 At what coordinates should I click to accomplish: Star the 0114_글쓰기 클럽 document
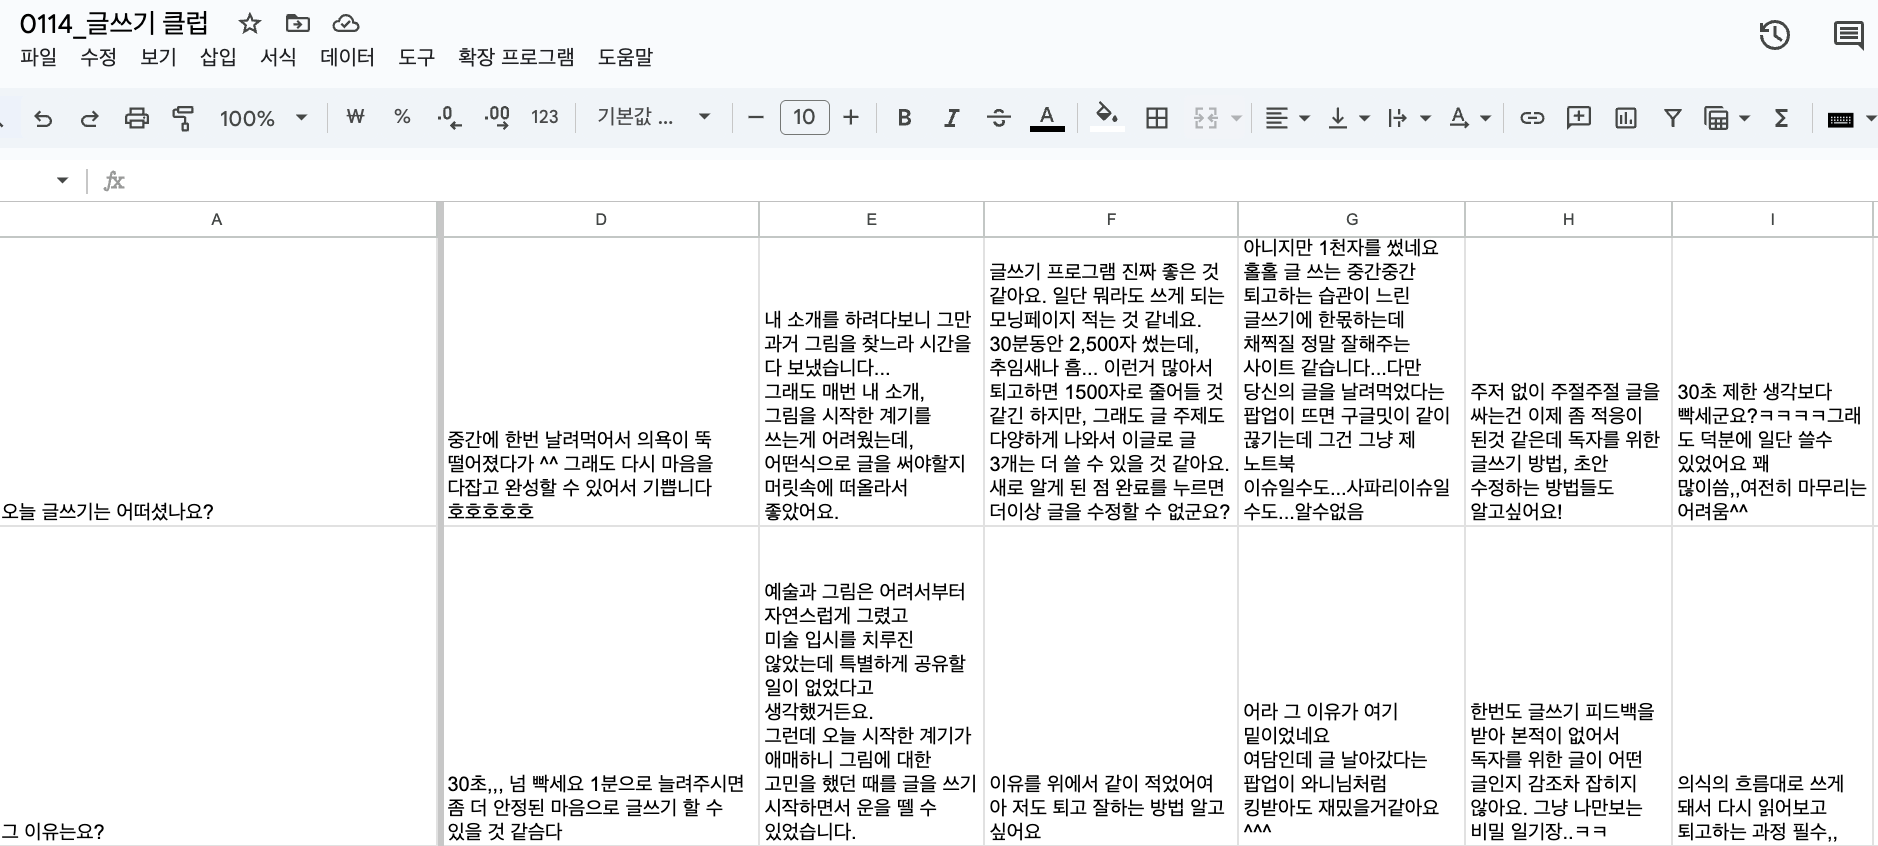coord(250,23)
